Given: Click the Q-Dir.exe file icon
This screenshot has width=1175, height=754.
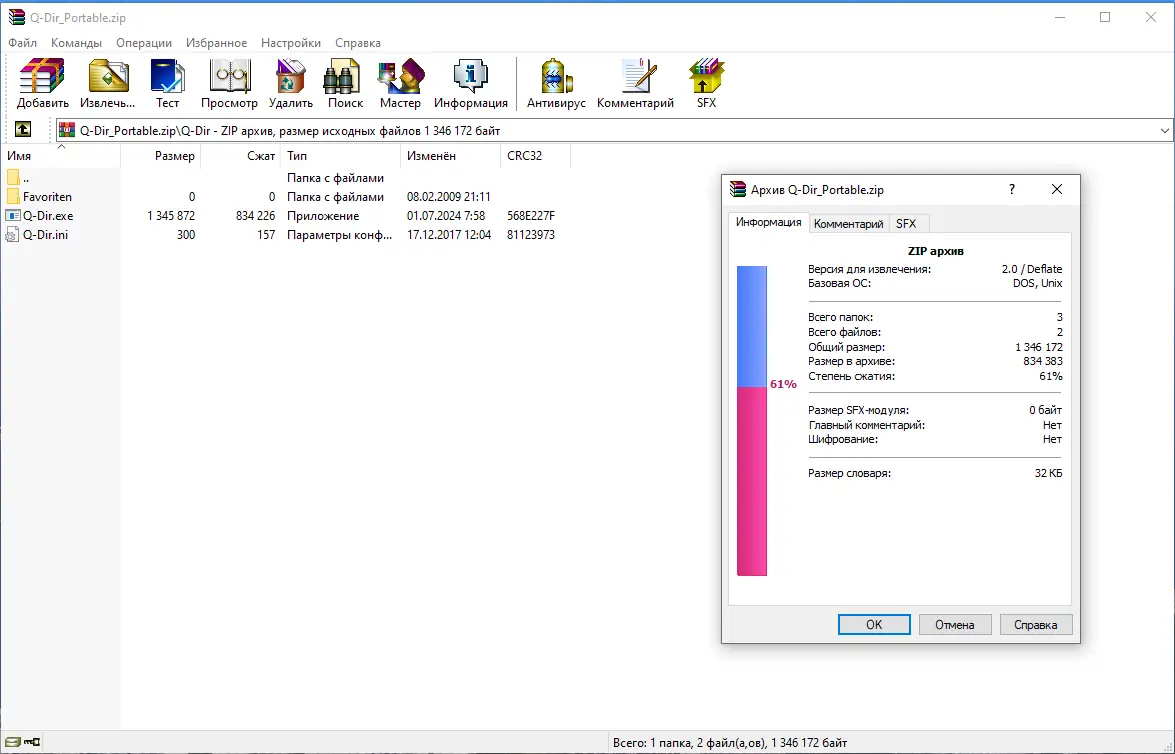Looking at the screenshot, I should [x=13, y=216].
